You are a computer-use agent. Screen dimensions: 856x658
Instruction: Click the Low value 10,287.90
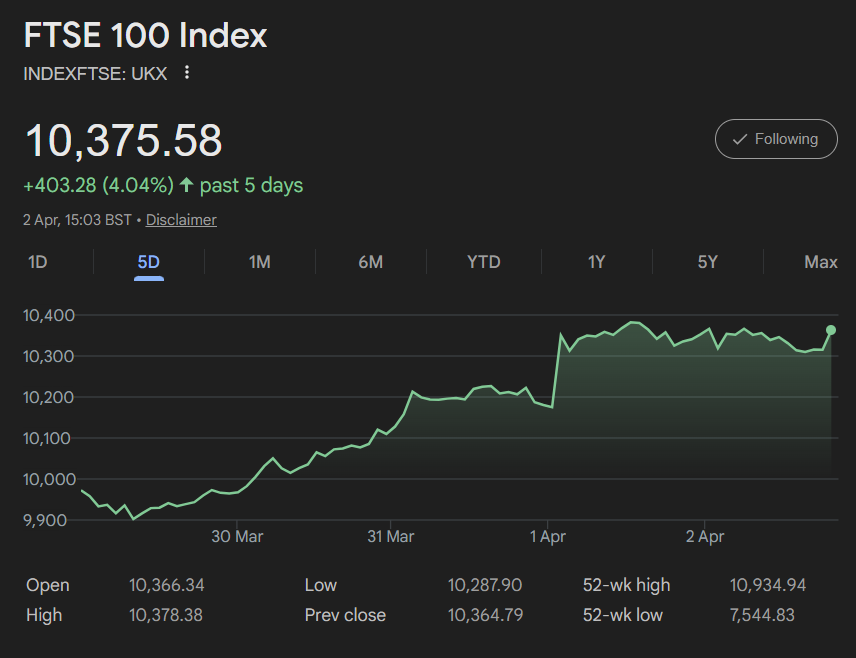coord(485,585)
